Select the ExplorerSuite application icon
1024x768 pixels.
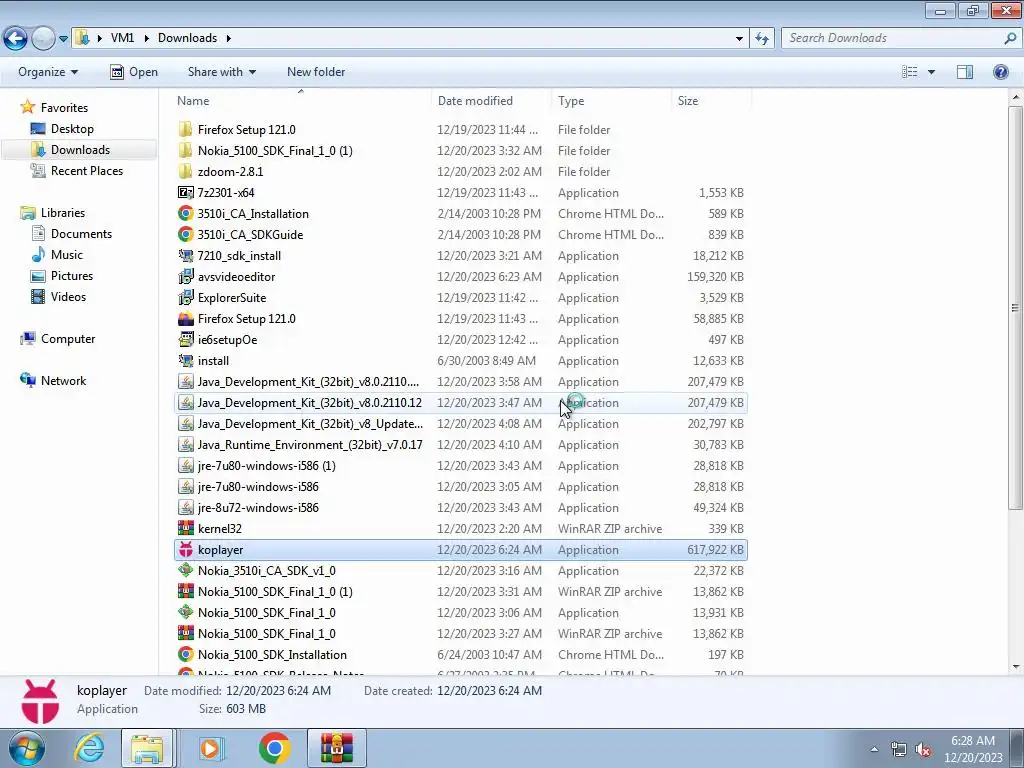185,298
